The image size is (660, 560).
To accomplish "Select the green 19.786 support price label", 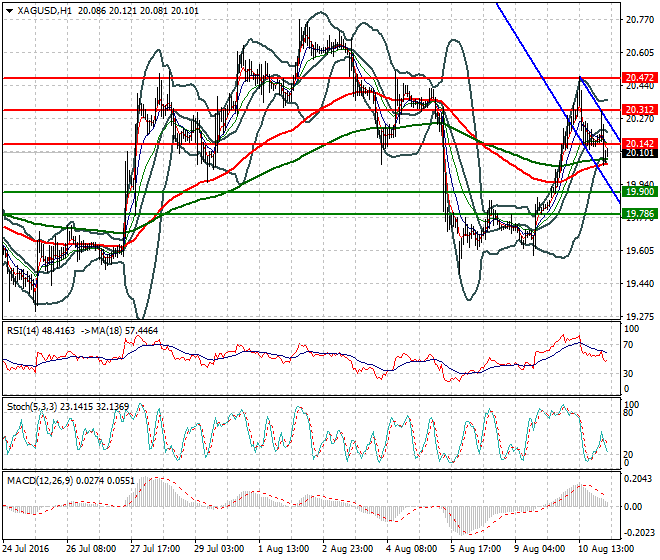I will tap(640, 214).
